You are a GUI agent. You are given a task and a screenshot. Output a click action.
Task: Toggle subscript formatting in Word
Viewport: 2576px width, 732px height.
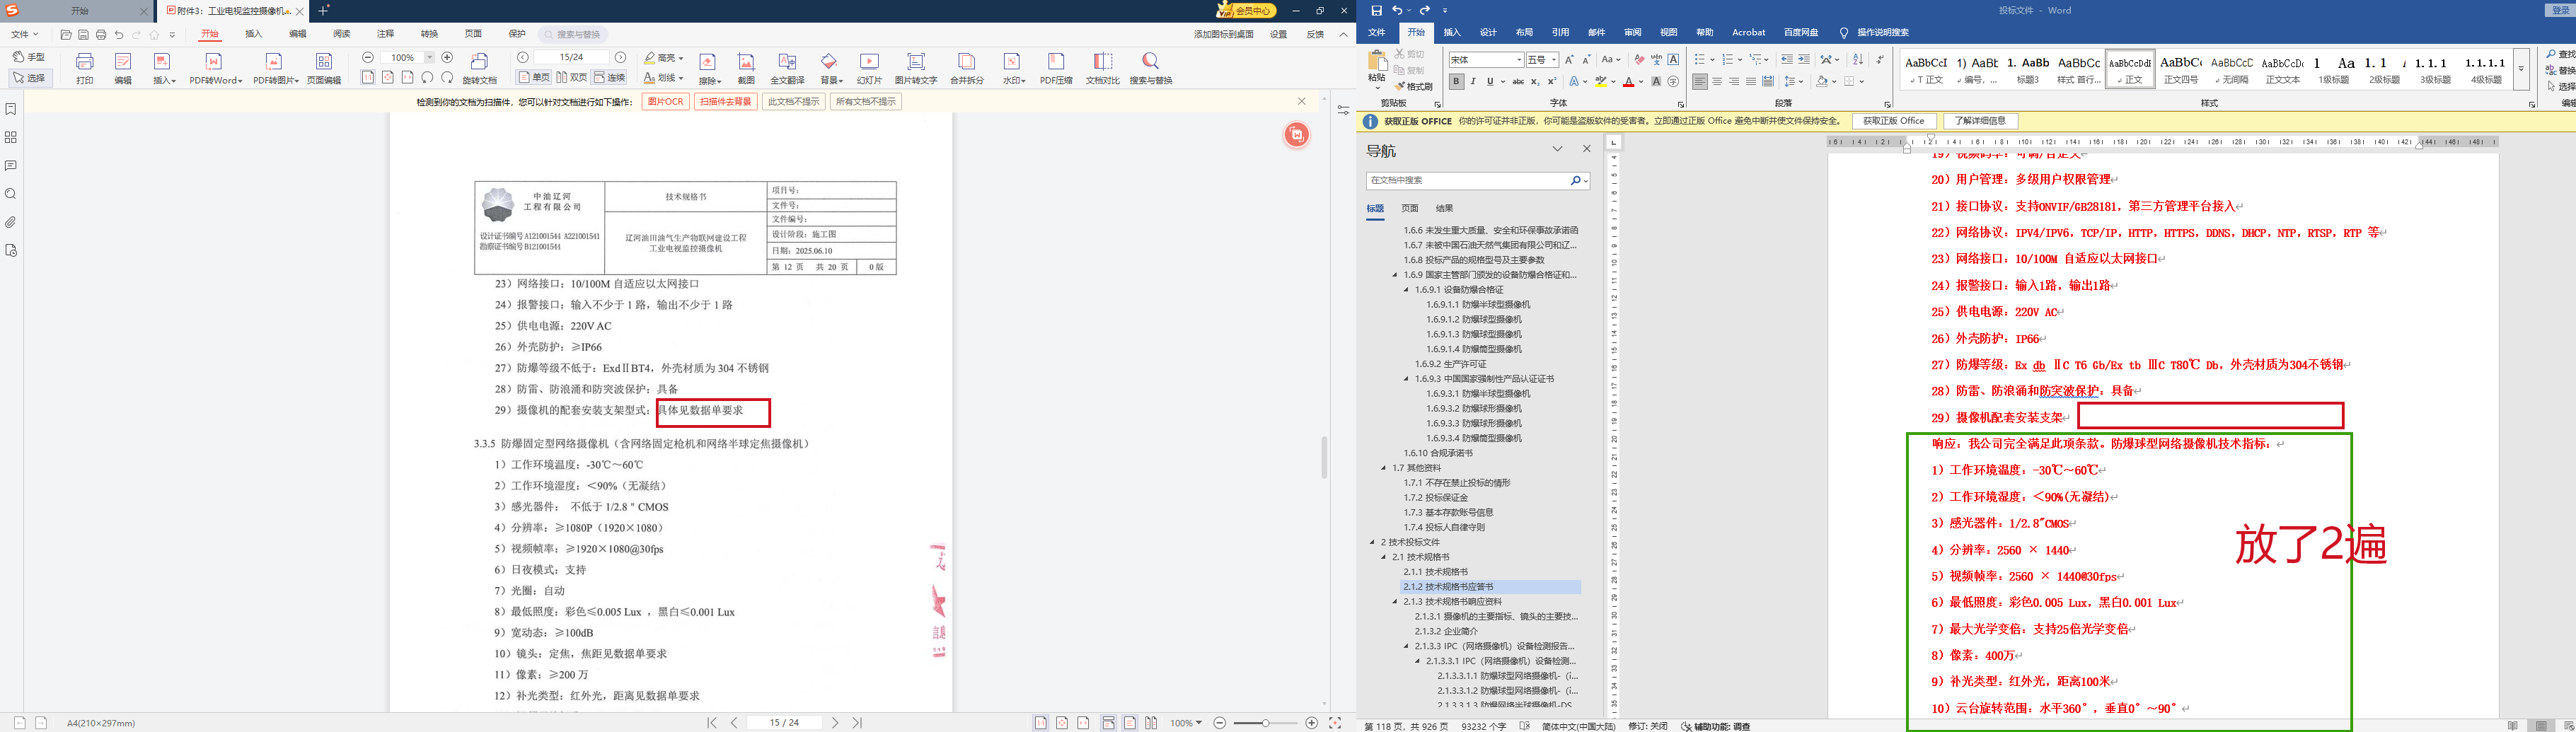click(x=1535, y=82)
